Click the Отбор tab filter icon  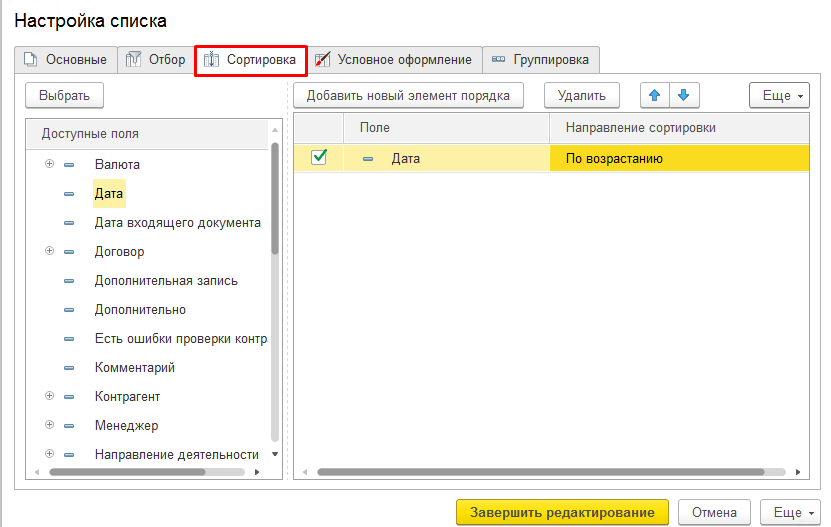[133, 60]
